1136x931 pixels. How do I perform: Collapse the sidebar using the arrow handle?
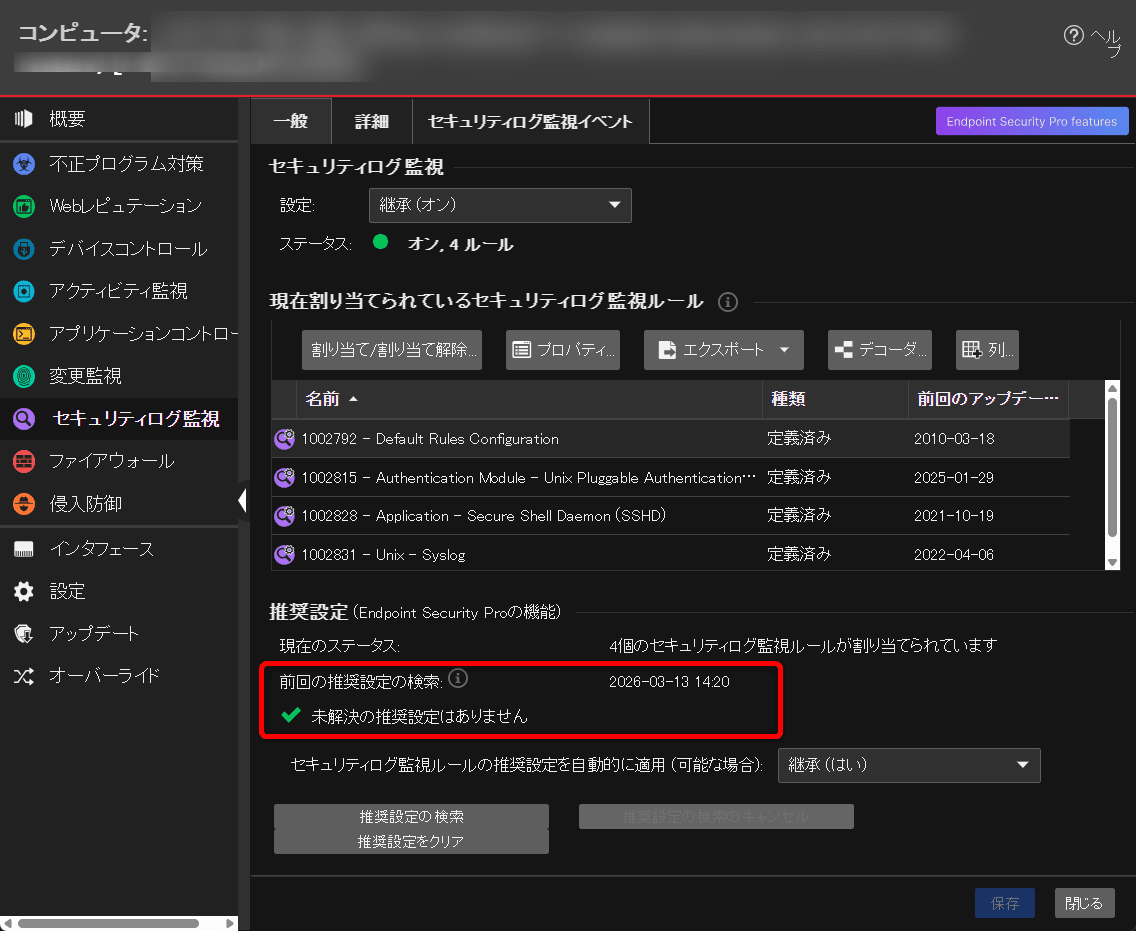(x=243, y=501)
